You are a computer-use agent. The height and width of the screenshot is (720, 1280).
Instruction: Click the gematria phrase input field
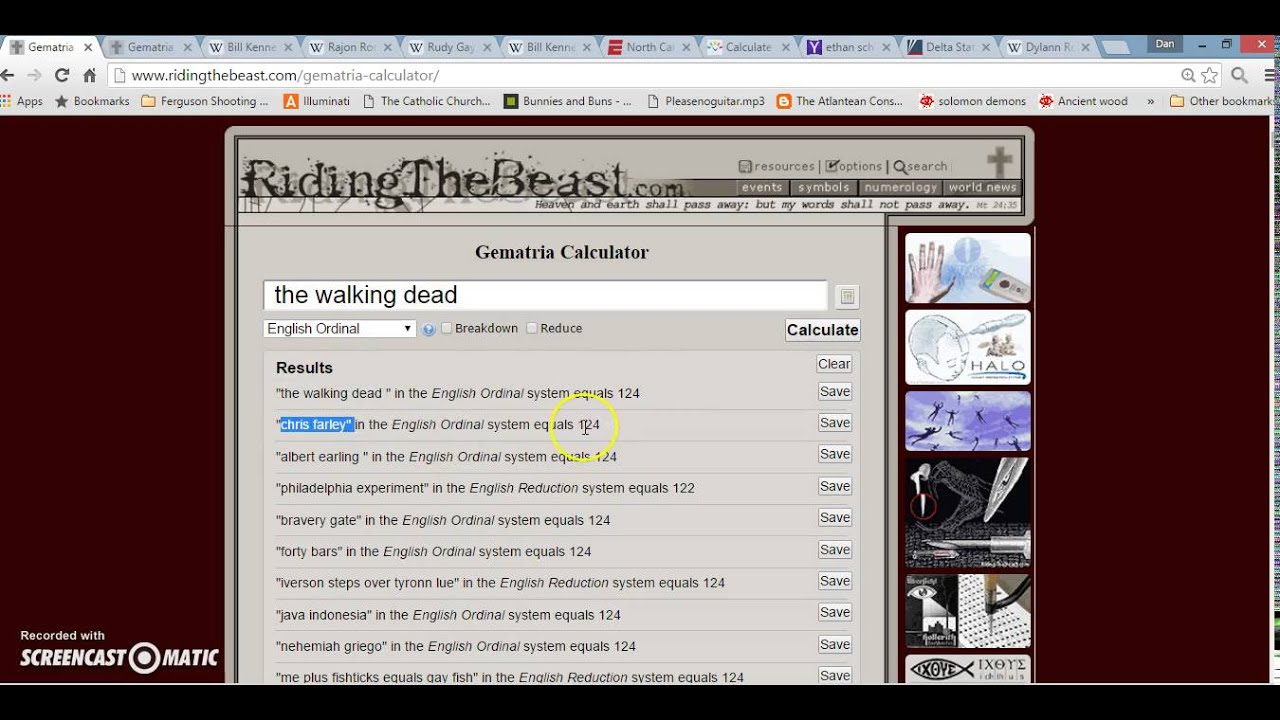(545, 295)
